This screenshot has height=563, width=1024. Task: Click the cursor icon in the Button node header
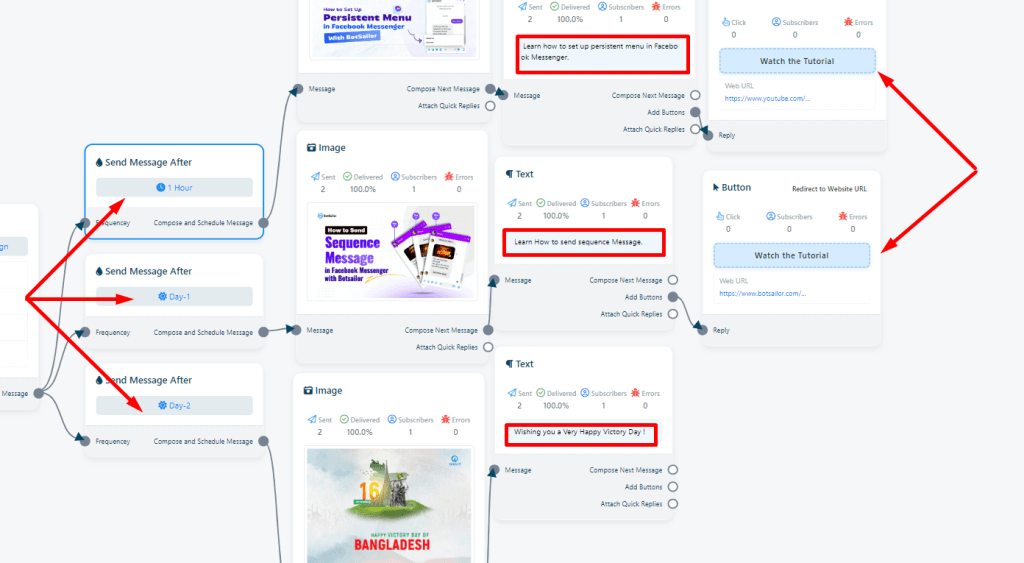(716, 187)
